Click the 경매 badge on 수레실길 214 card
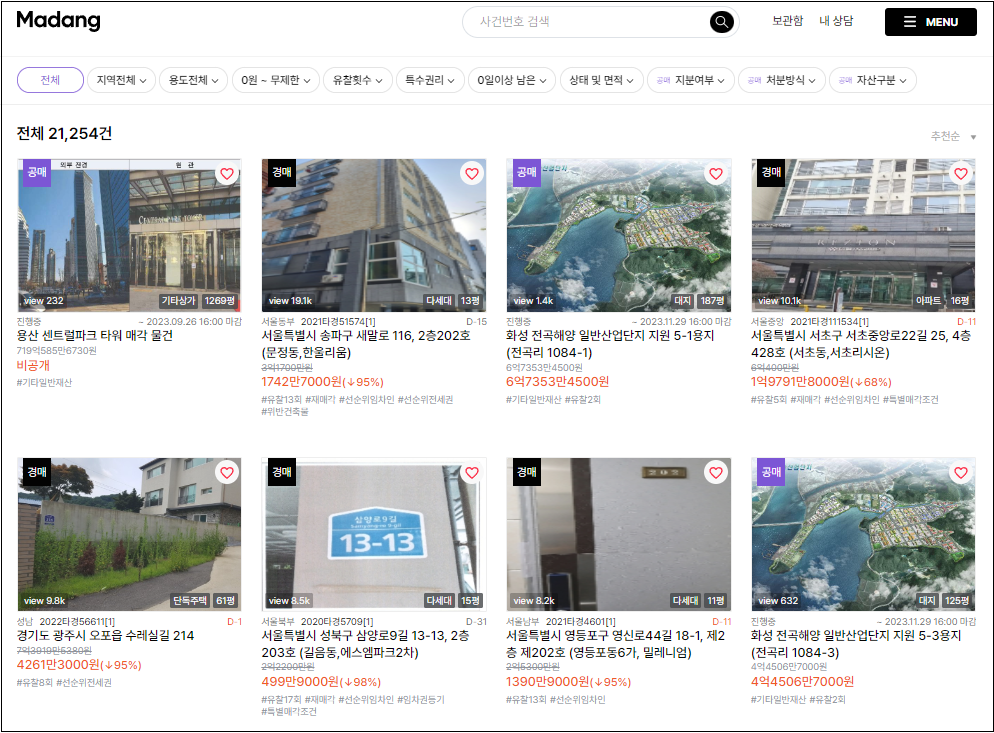 click(37, 472)
